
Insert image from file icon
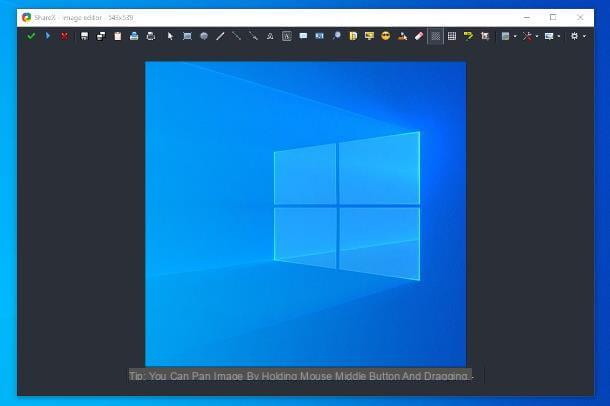click(x=353, y=36)
